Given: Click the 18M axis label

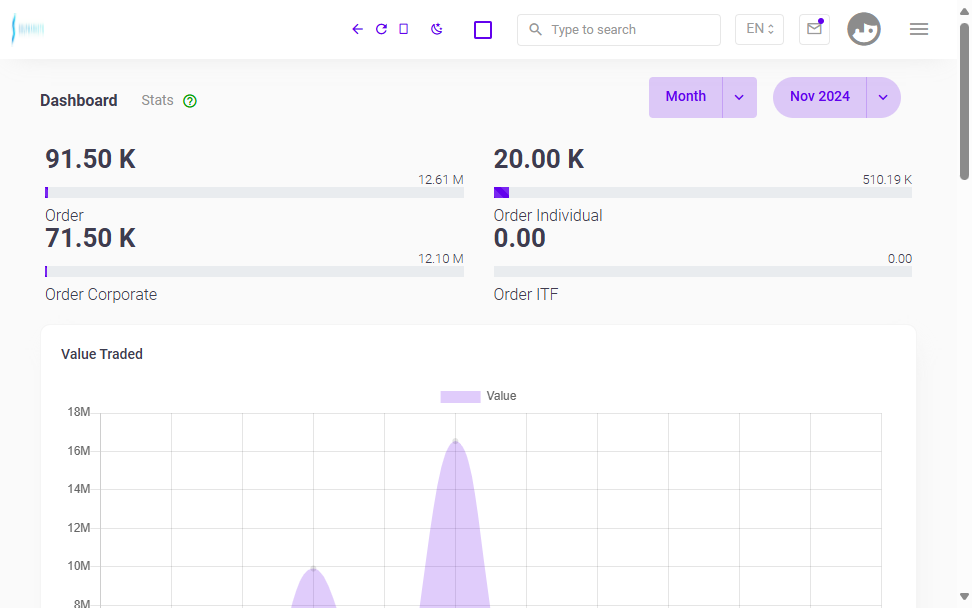Looking at the screenshot, I should [79, 412].
